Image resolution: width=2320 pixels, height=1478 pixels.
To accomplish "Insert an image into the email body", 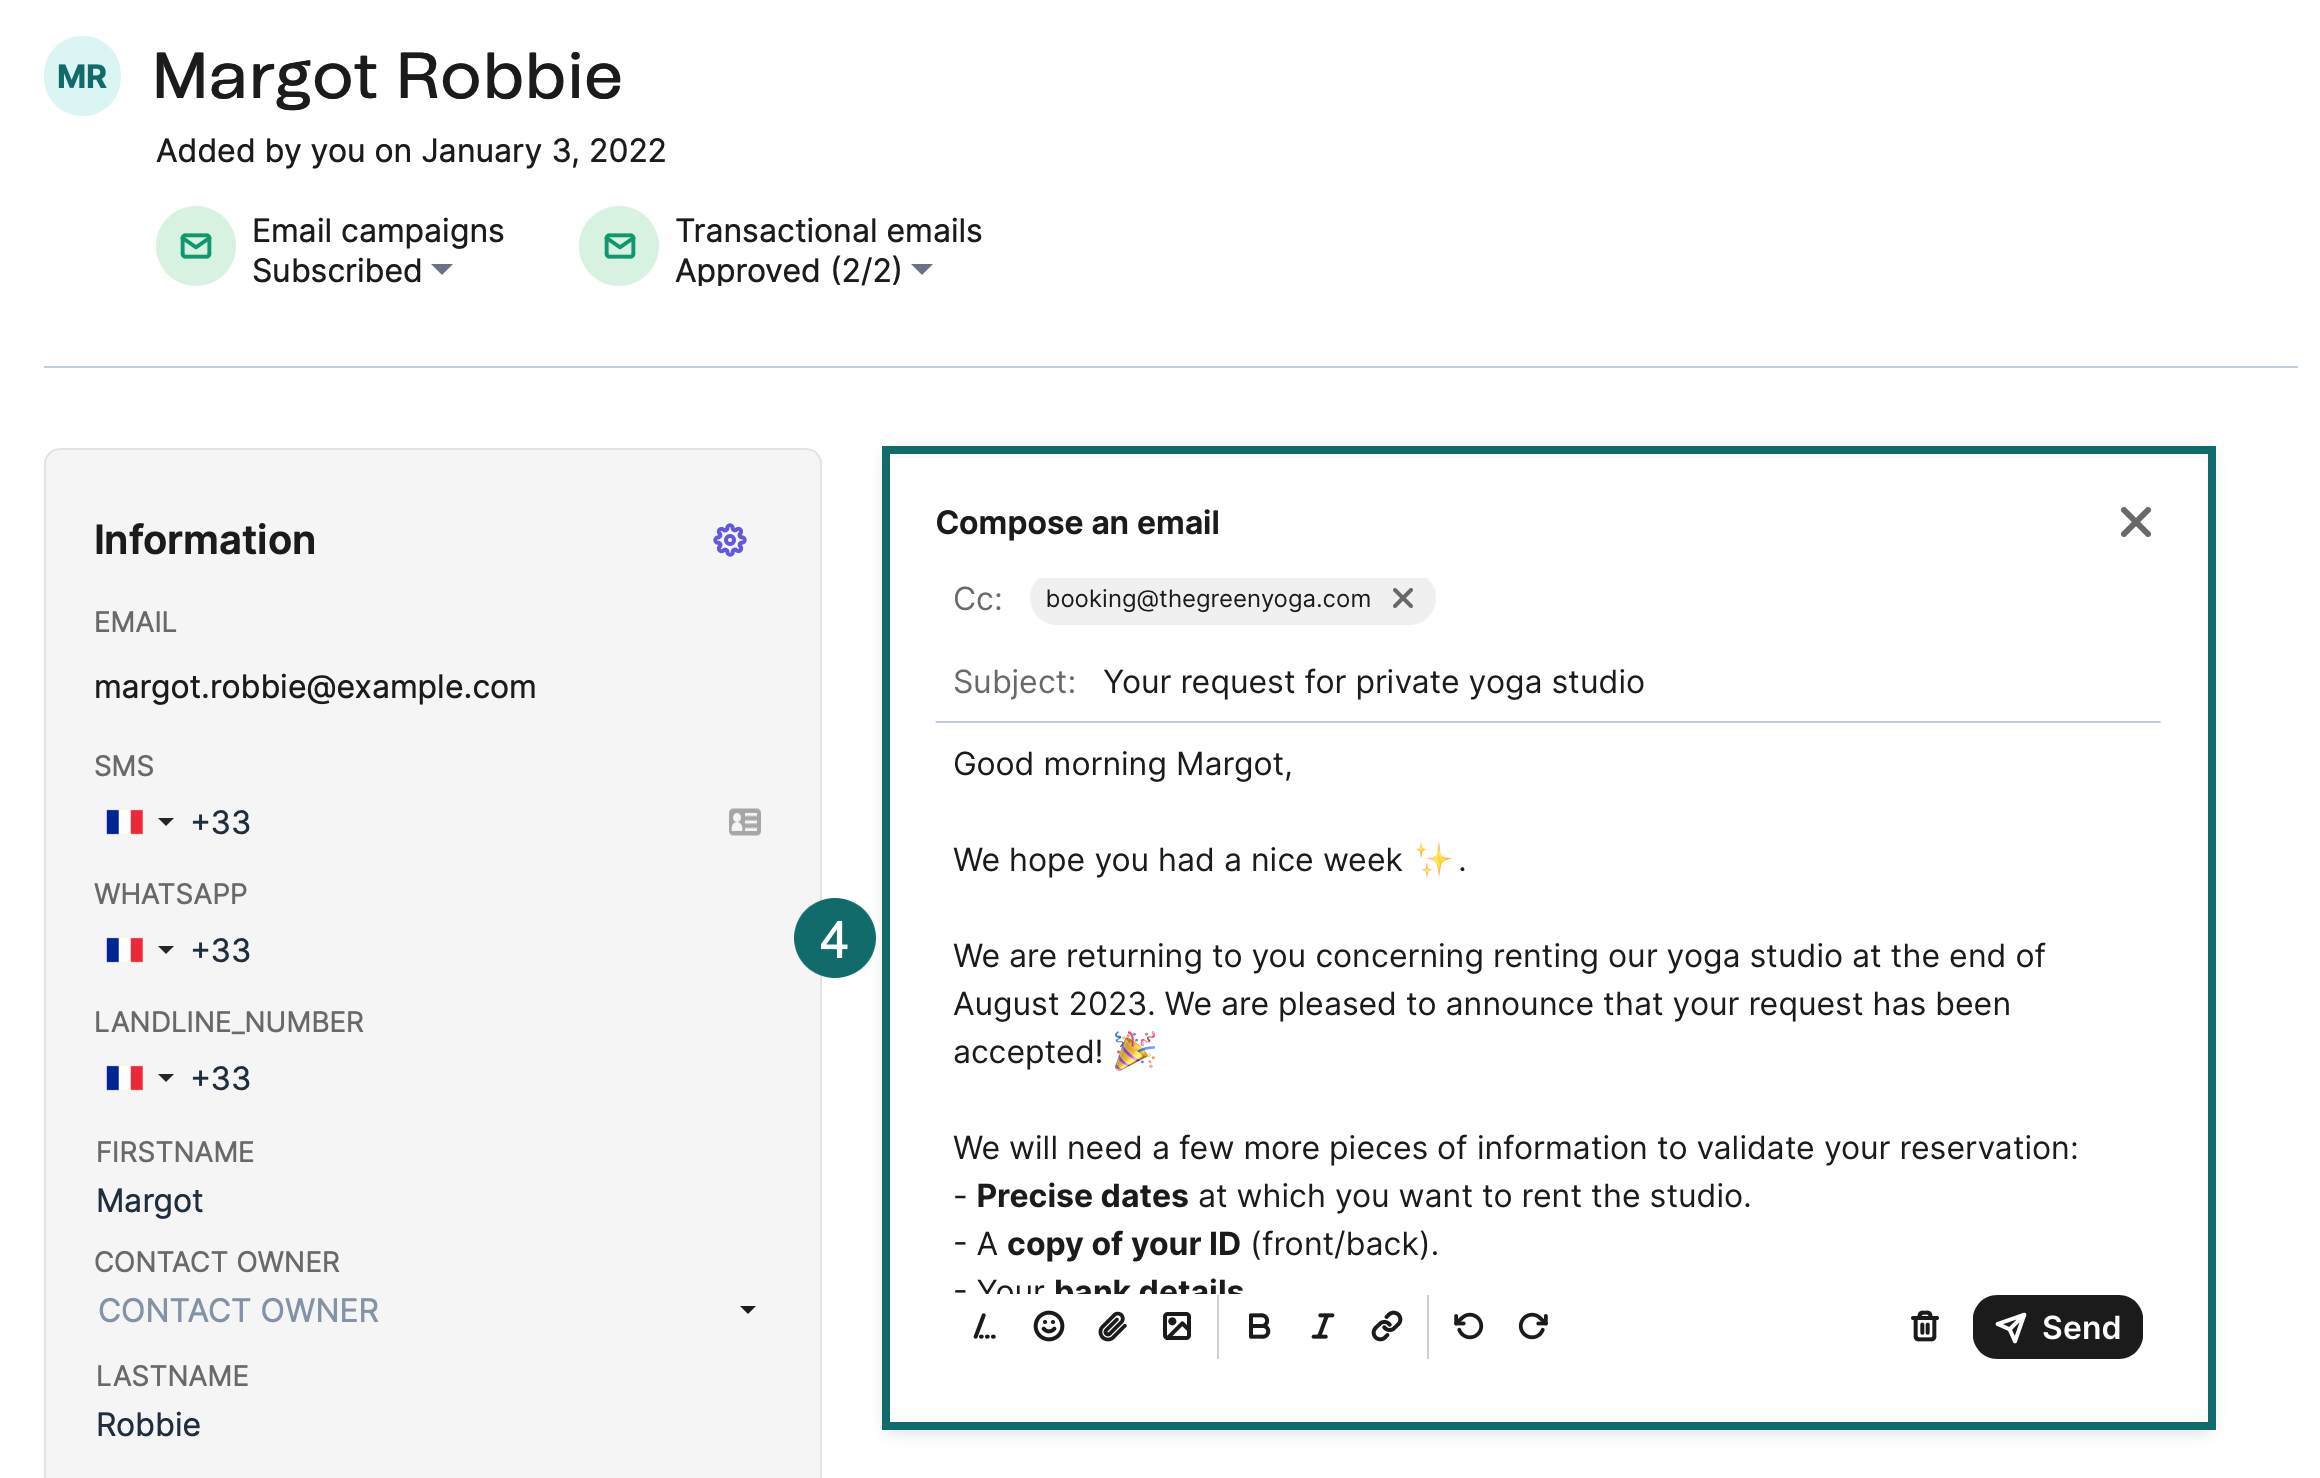I will 1176,1327.
